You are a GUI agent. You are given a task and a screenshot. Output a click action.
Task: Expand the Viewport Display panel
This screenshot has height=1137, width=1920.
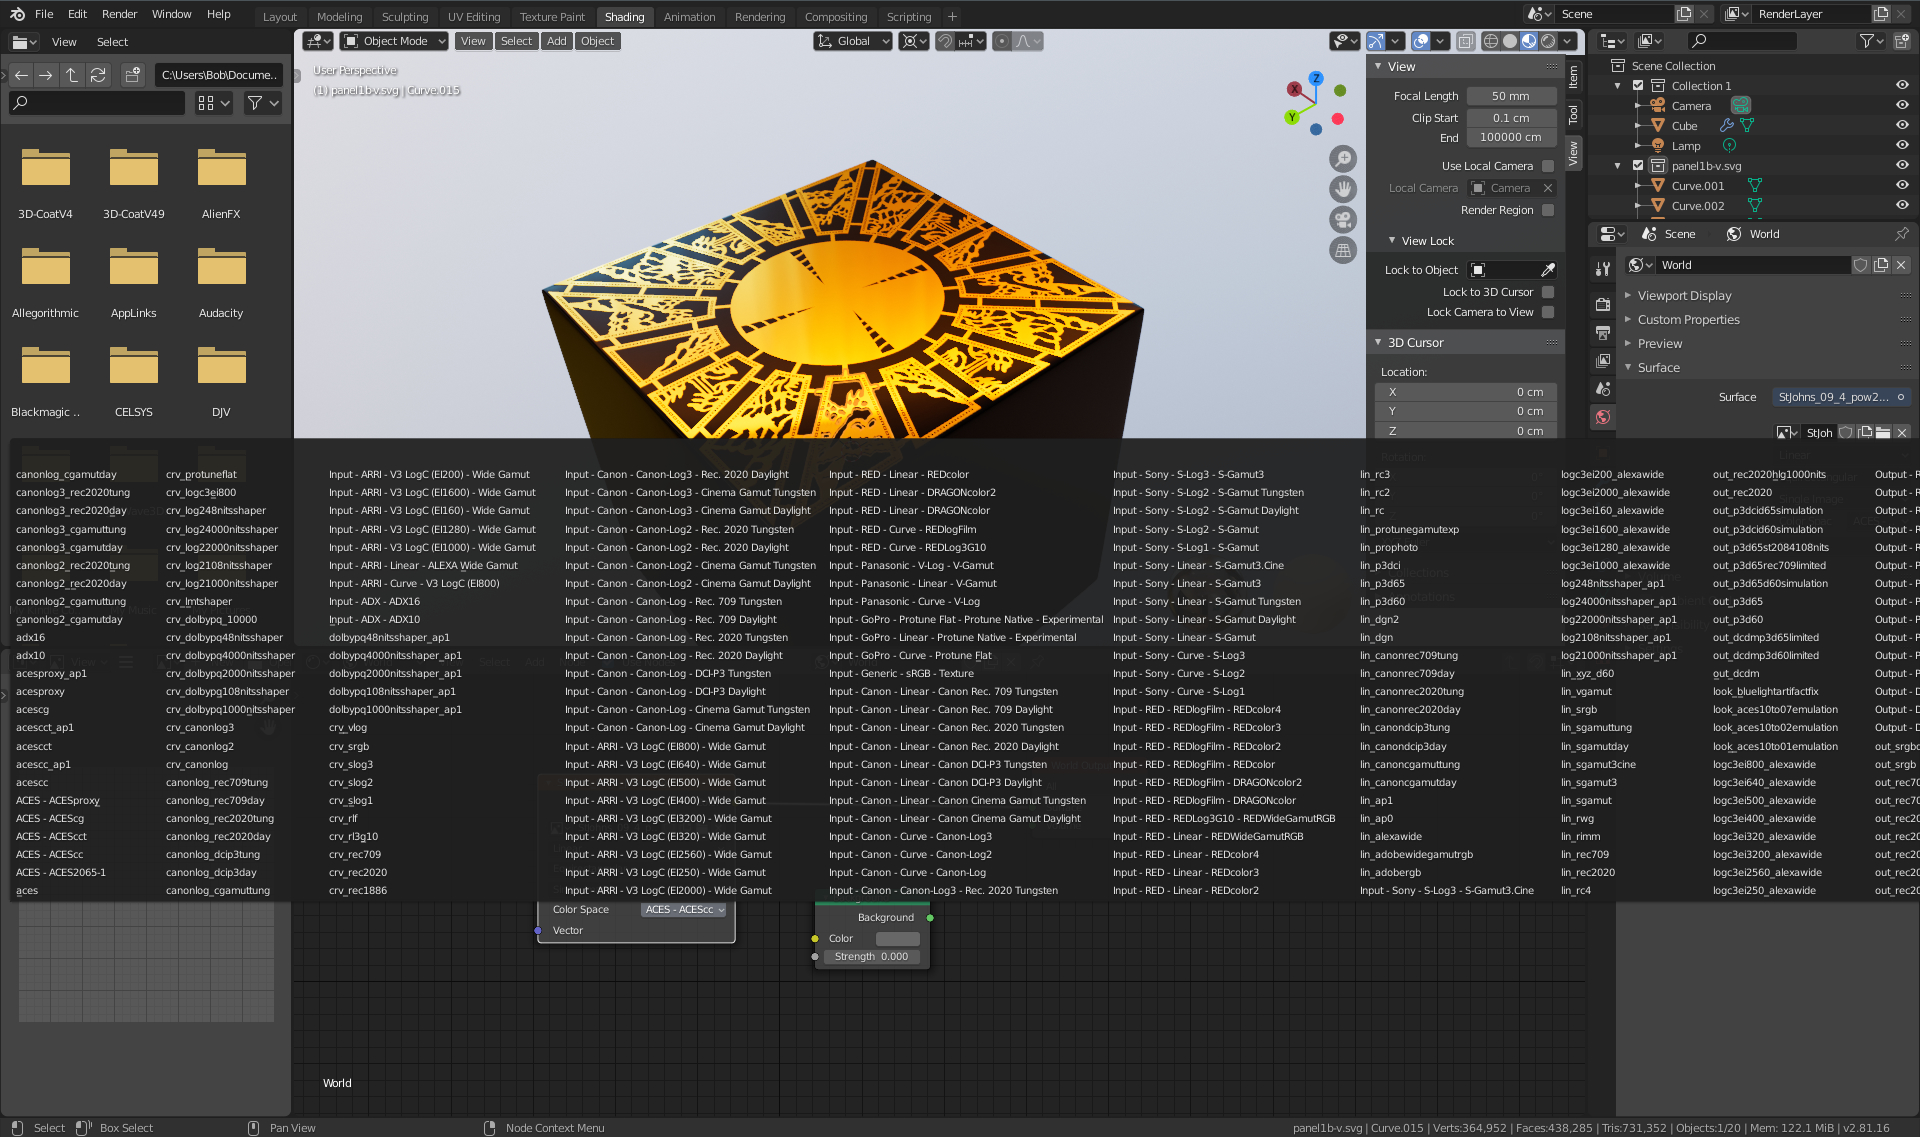[1684, 296]
